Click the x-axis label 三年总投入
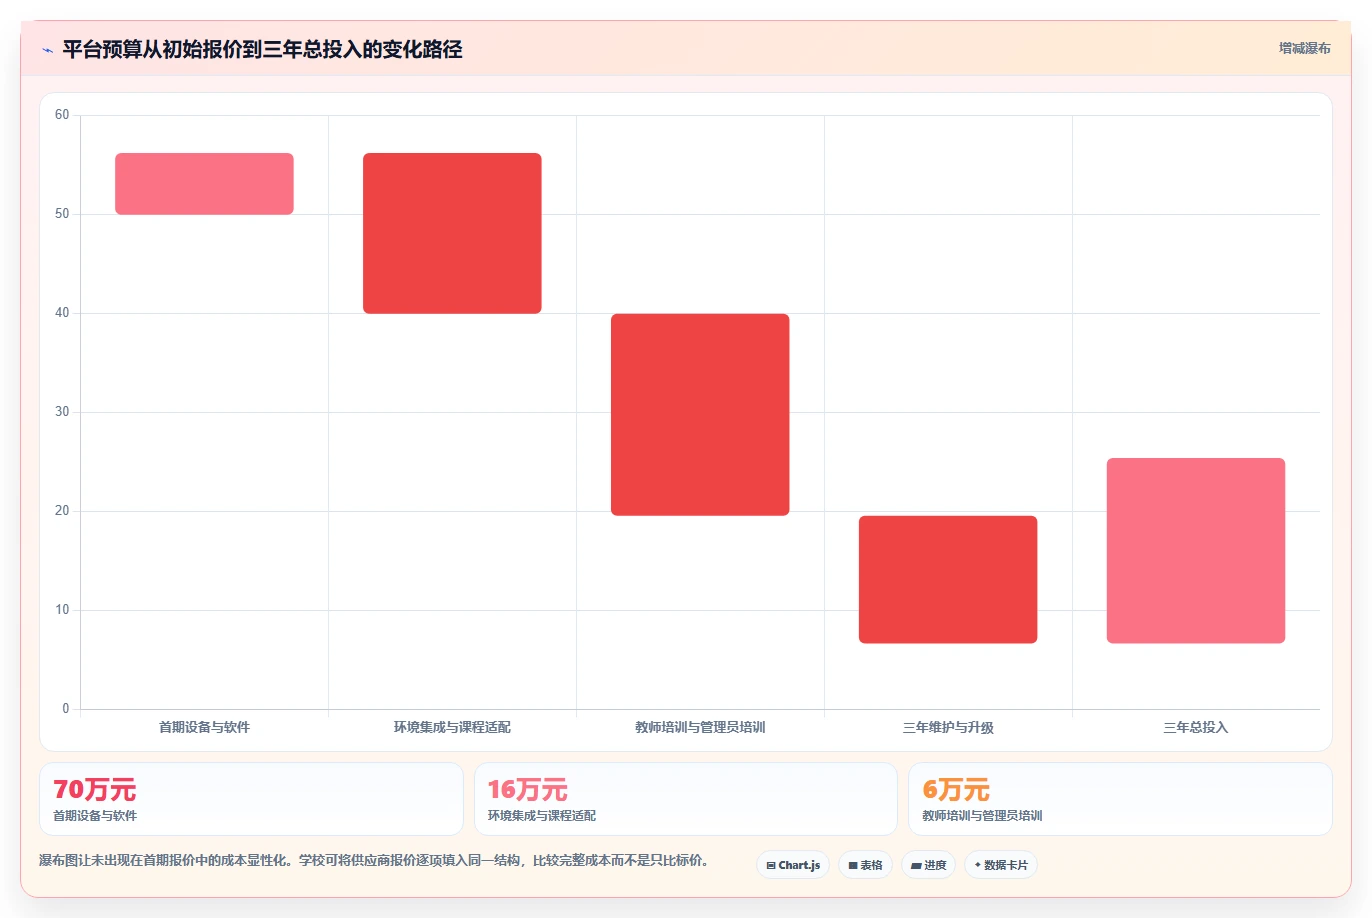The width and height of the screenshot is (1372, 918). (1196, 728)
